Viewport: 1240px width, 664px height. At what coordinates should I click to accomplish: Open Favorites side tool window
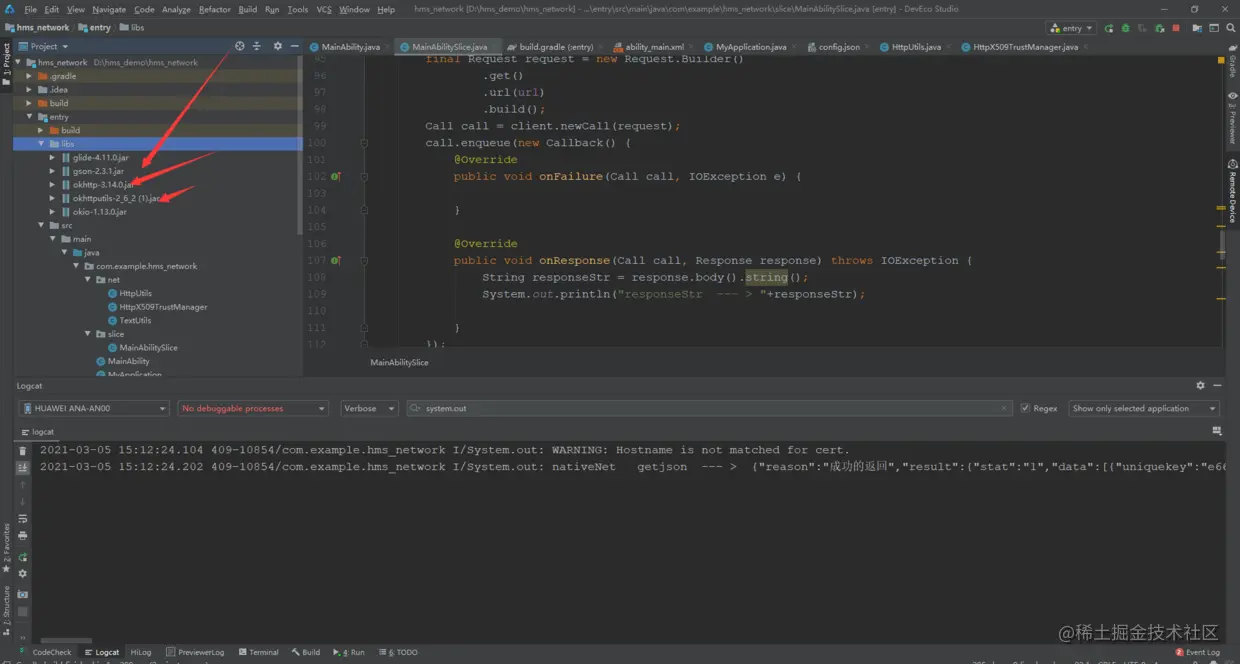click(6, 548)
